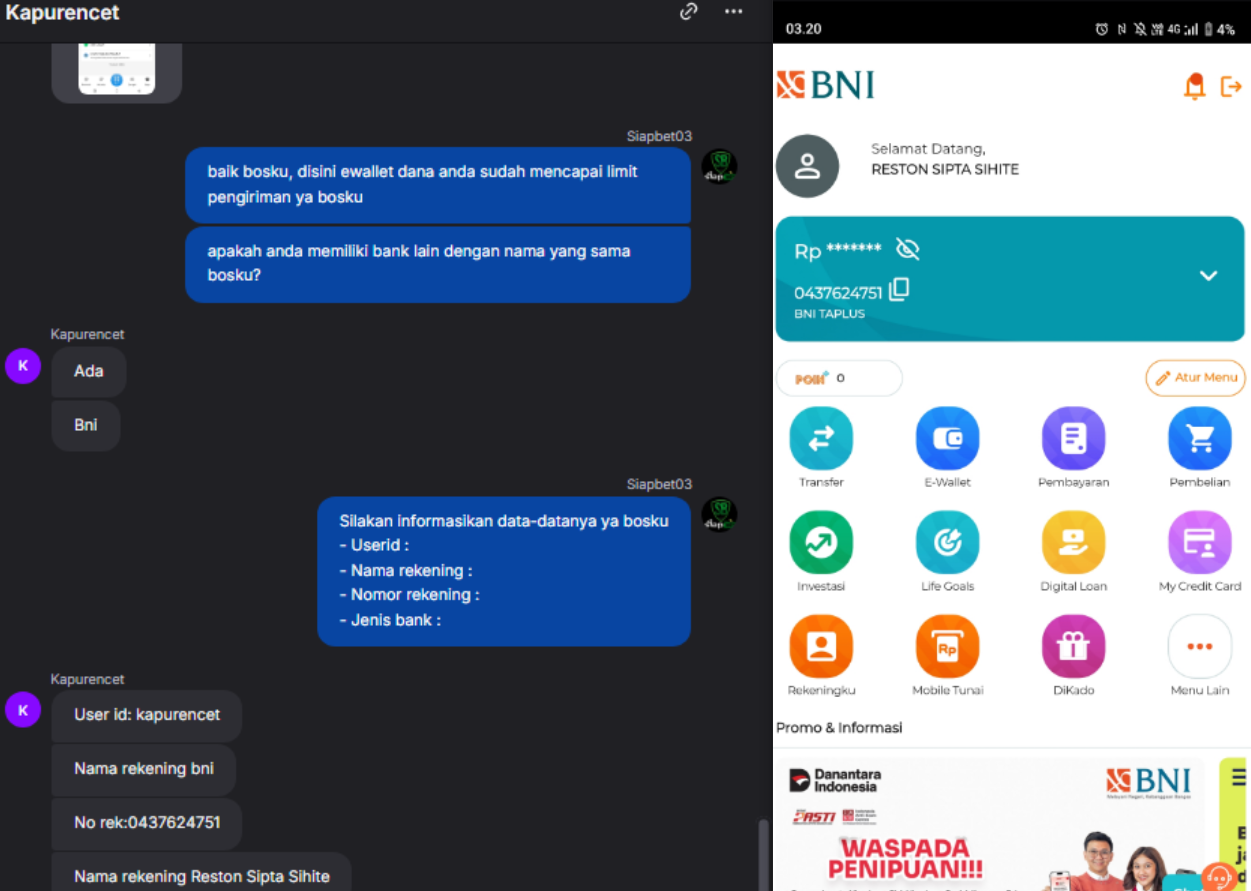Click the "Silakan informasikan data-datanya" message
The height and width of the screenshot is (891, 1251).
point(504,571)
